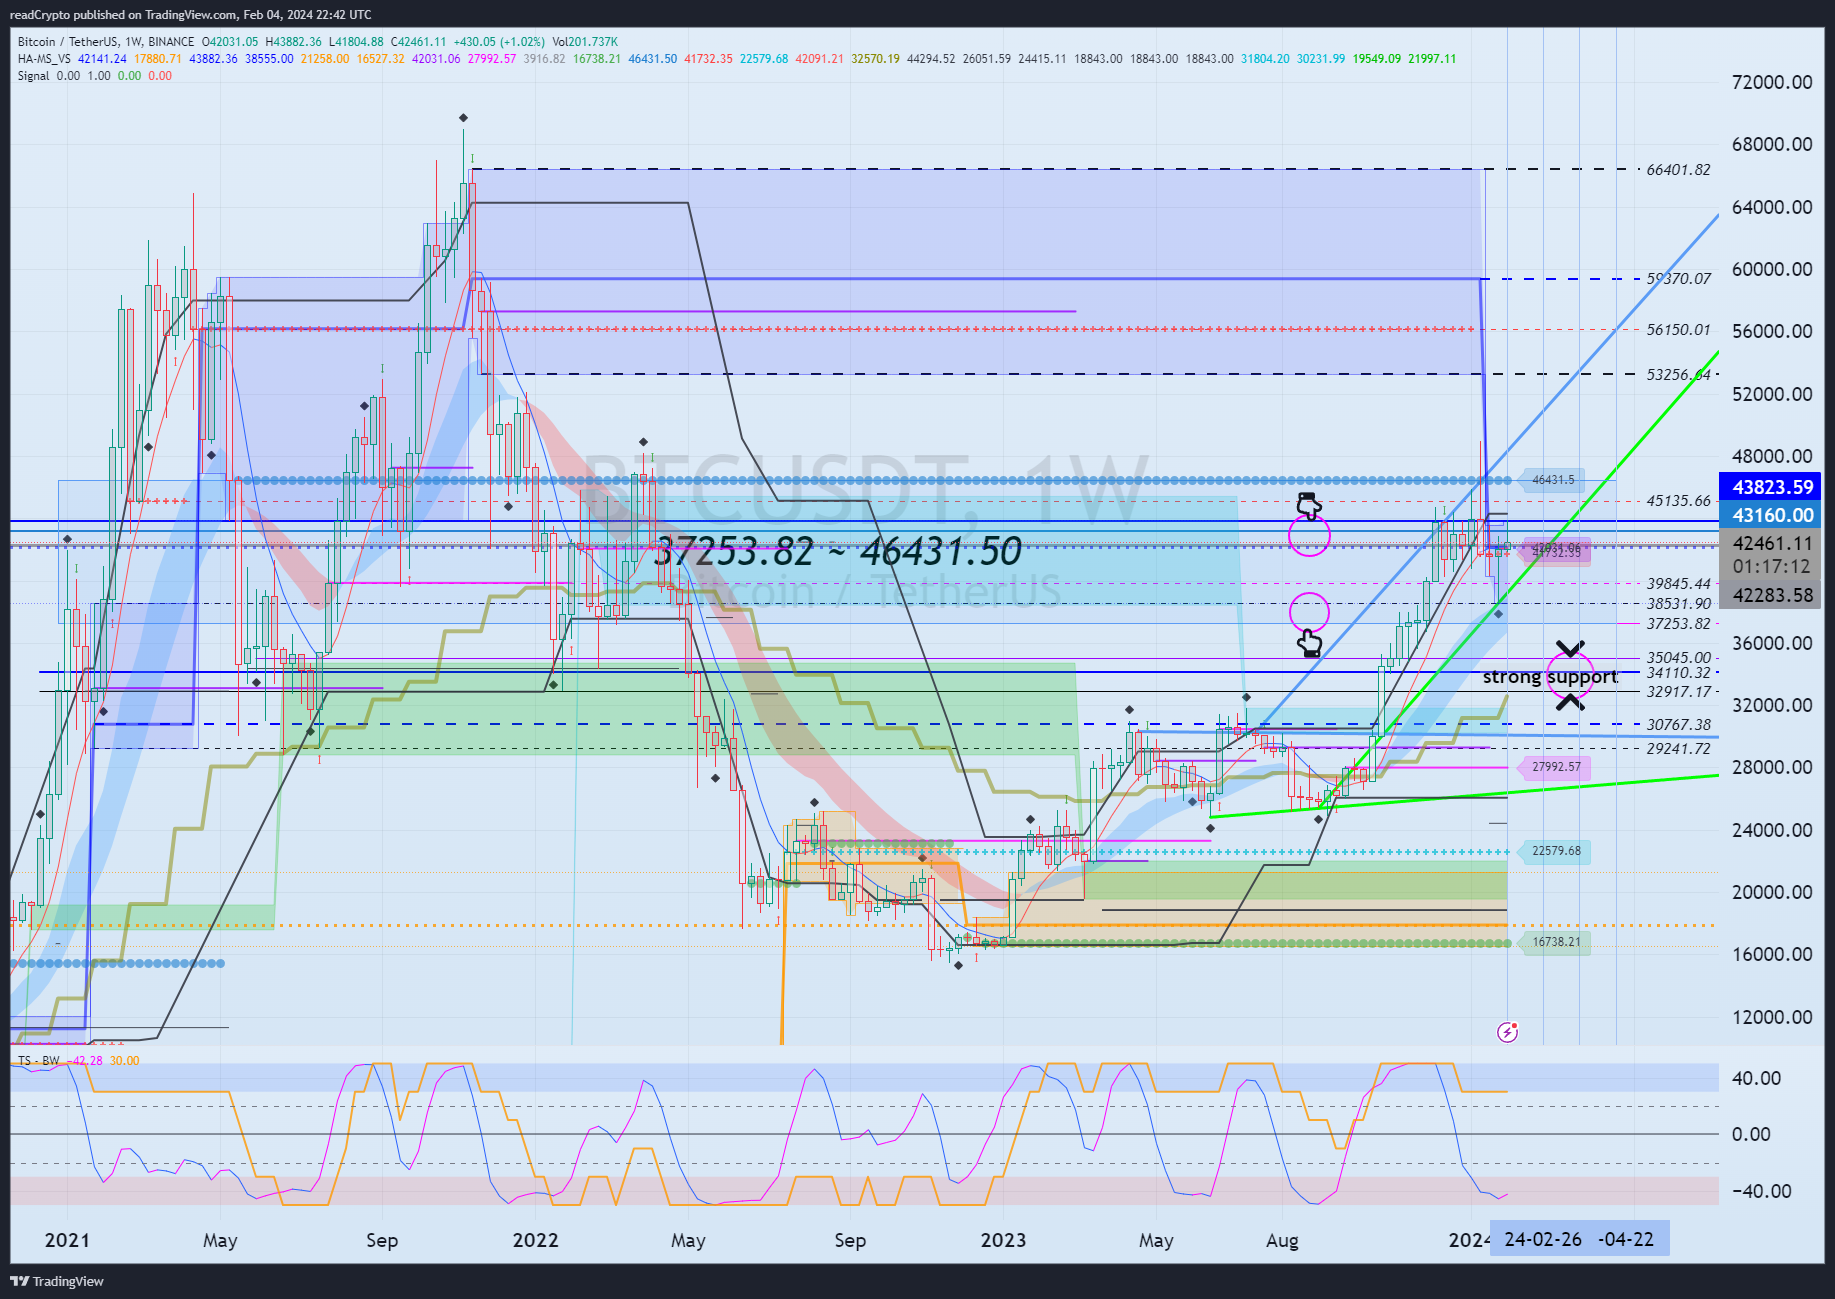
Task: Click the blue 43823.59 price tag
Action: tap(1772, 487)
